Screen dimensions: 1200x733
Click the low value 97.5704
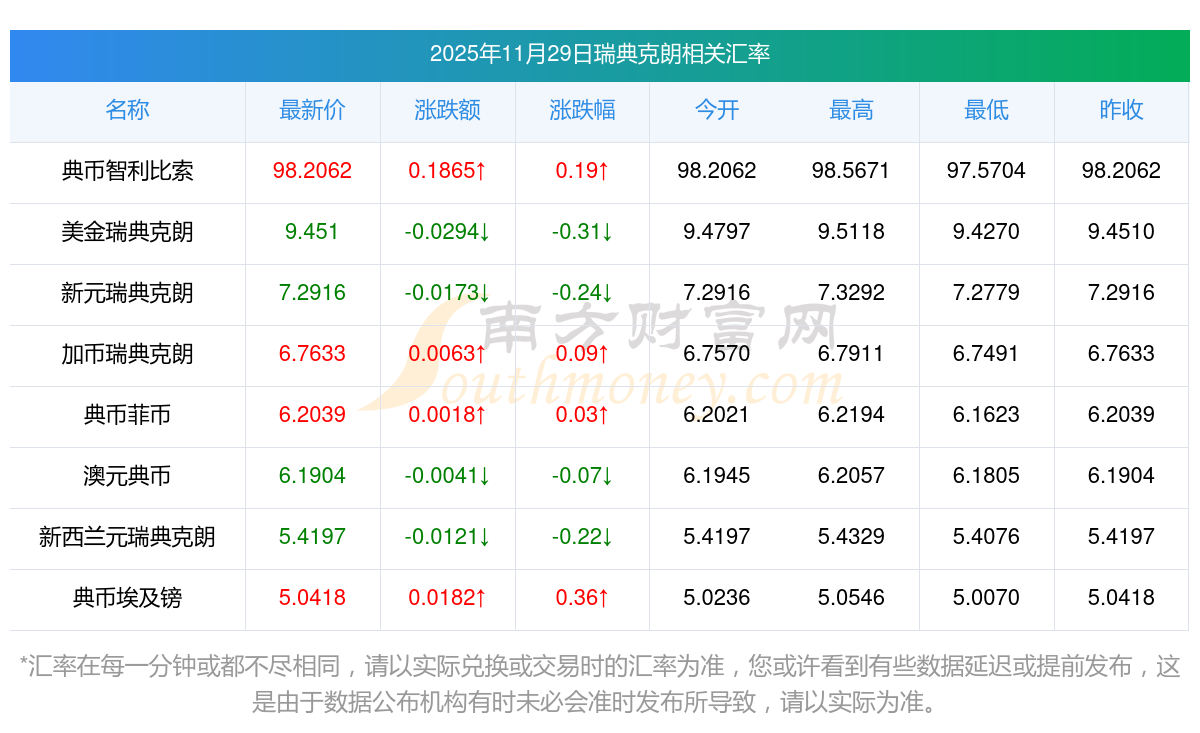tap(986, 171)
